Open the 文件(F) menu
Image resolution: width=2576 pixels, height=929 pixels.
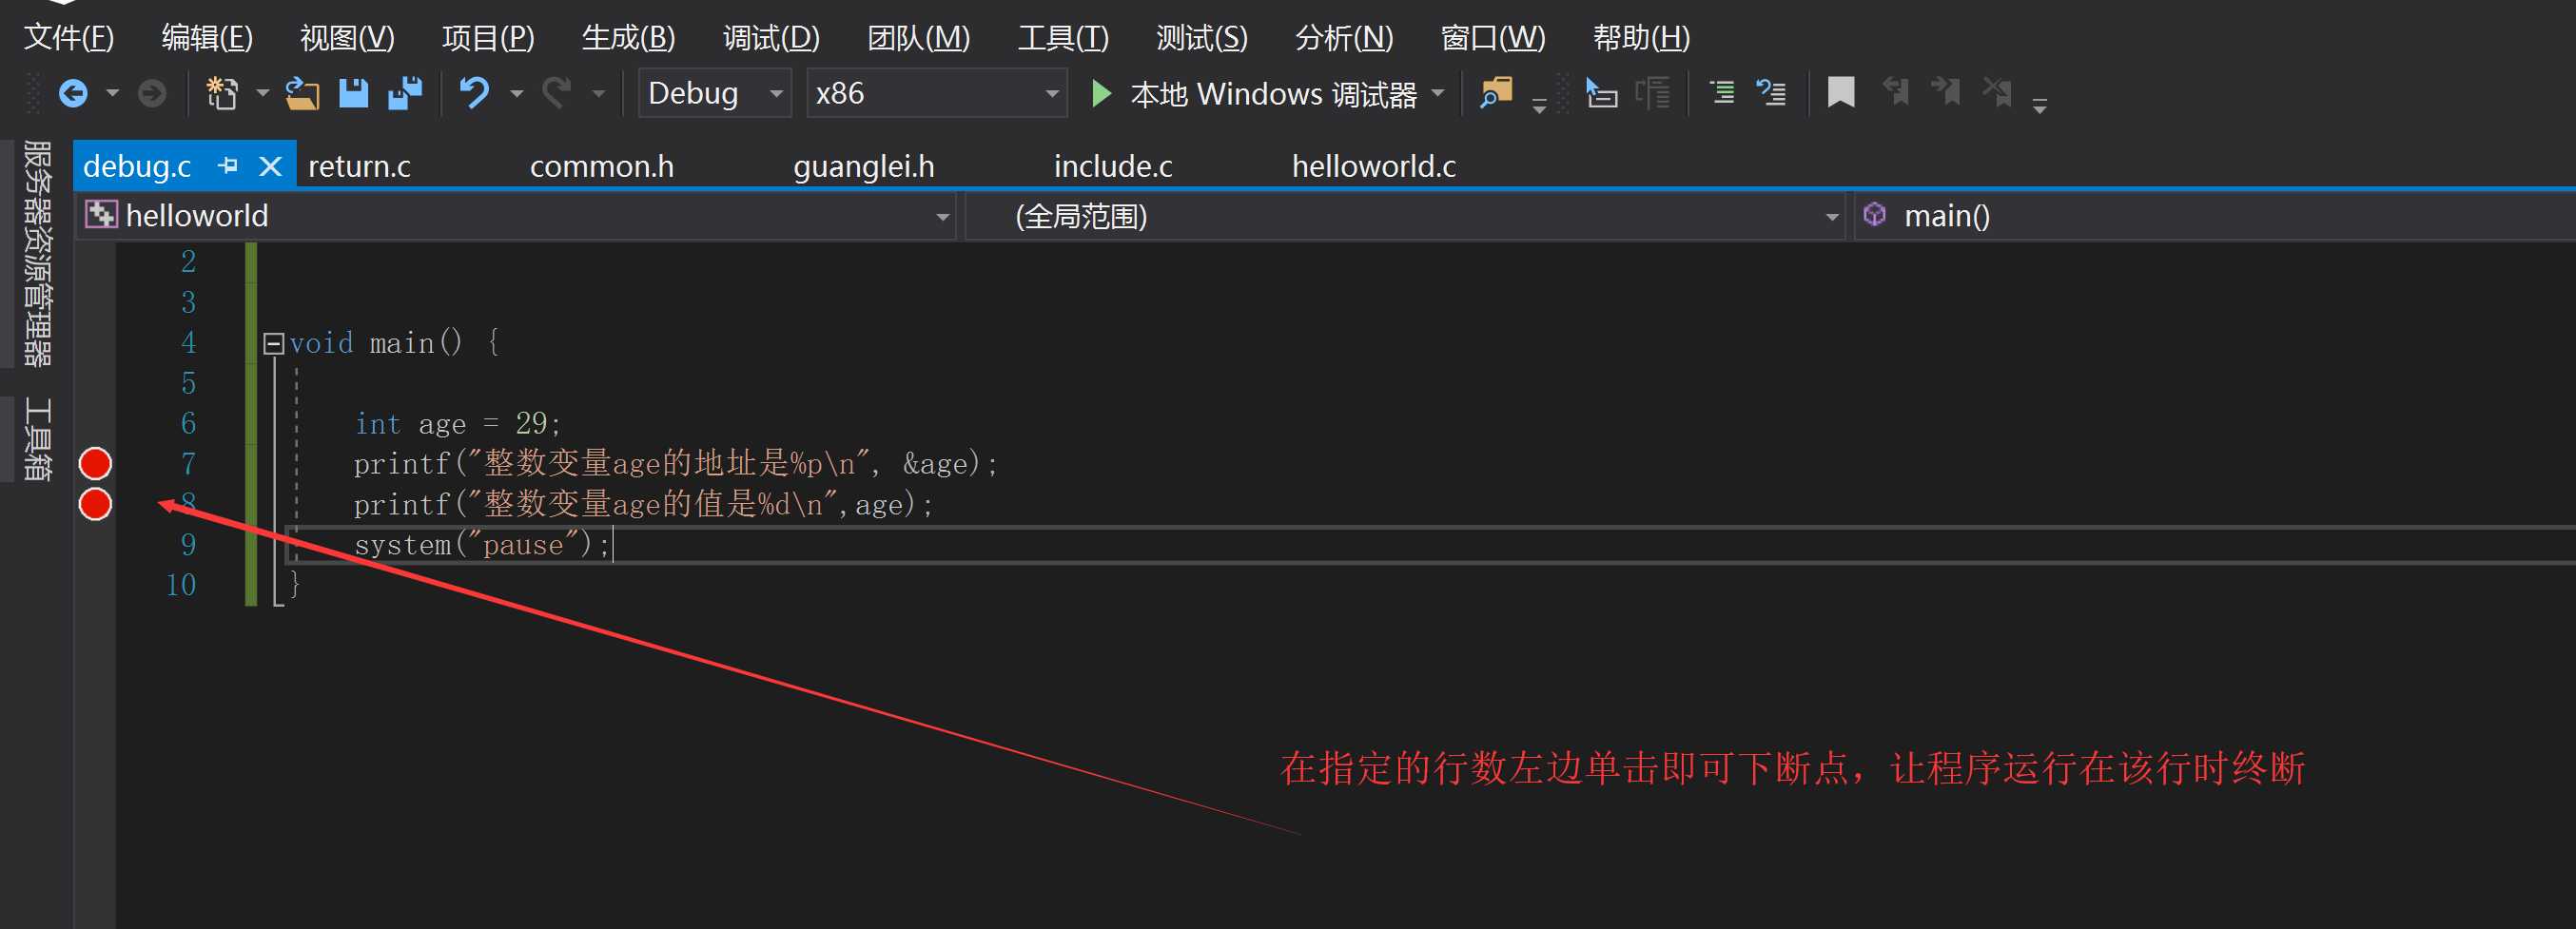pos(69,38)
